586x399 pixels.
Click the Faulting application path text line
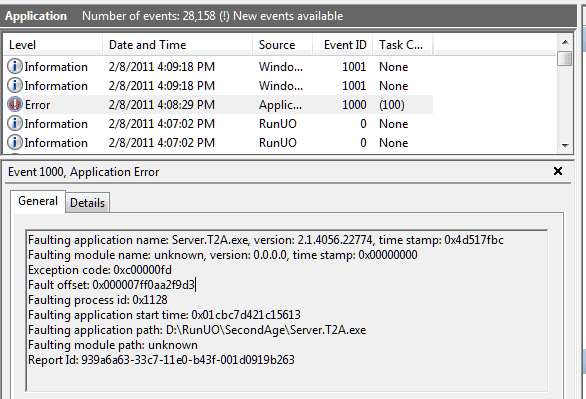(x=197, y=330)
